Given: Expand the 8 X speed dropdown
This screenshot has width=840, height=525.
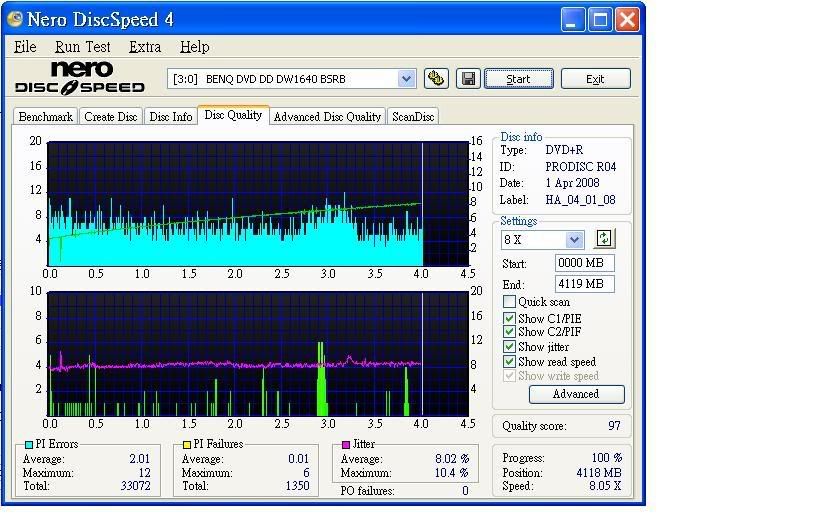Looking at the screenshot, I should pyautogui.click(x=574, y=239).
